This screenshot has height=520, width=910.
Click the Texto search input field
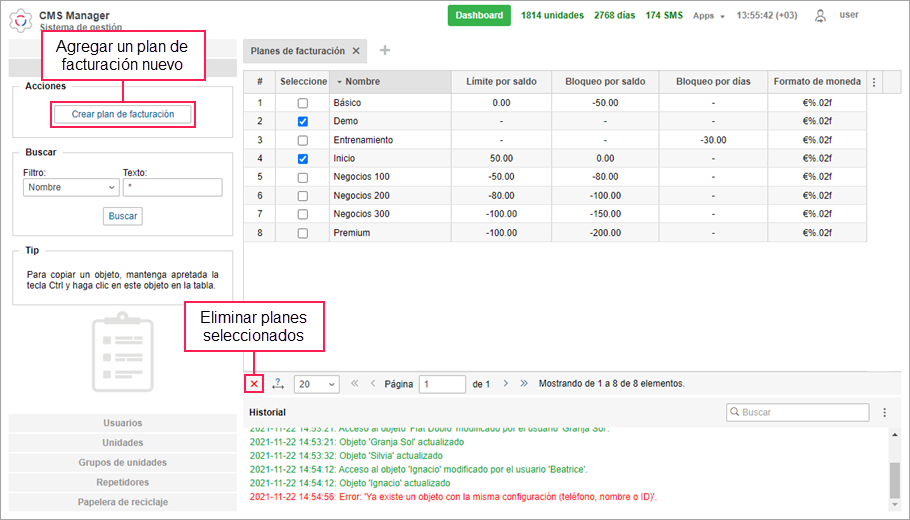pos(172,187)
